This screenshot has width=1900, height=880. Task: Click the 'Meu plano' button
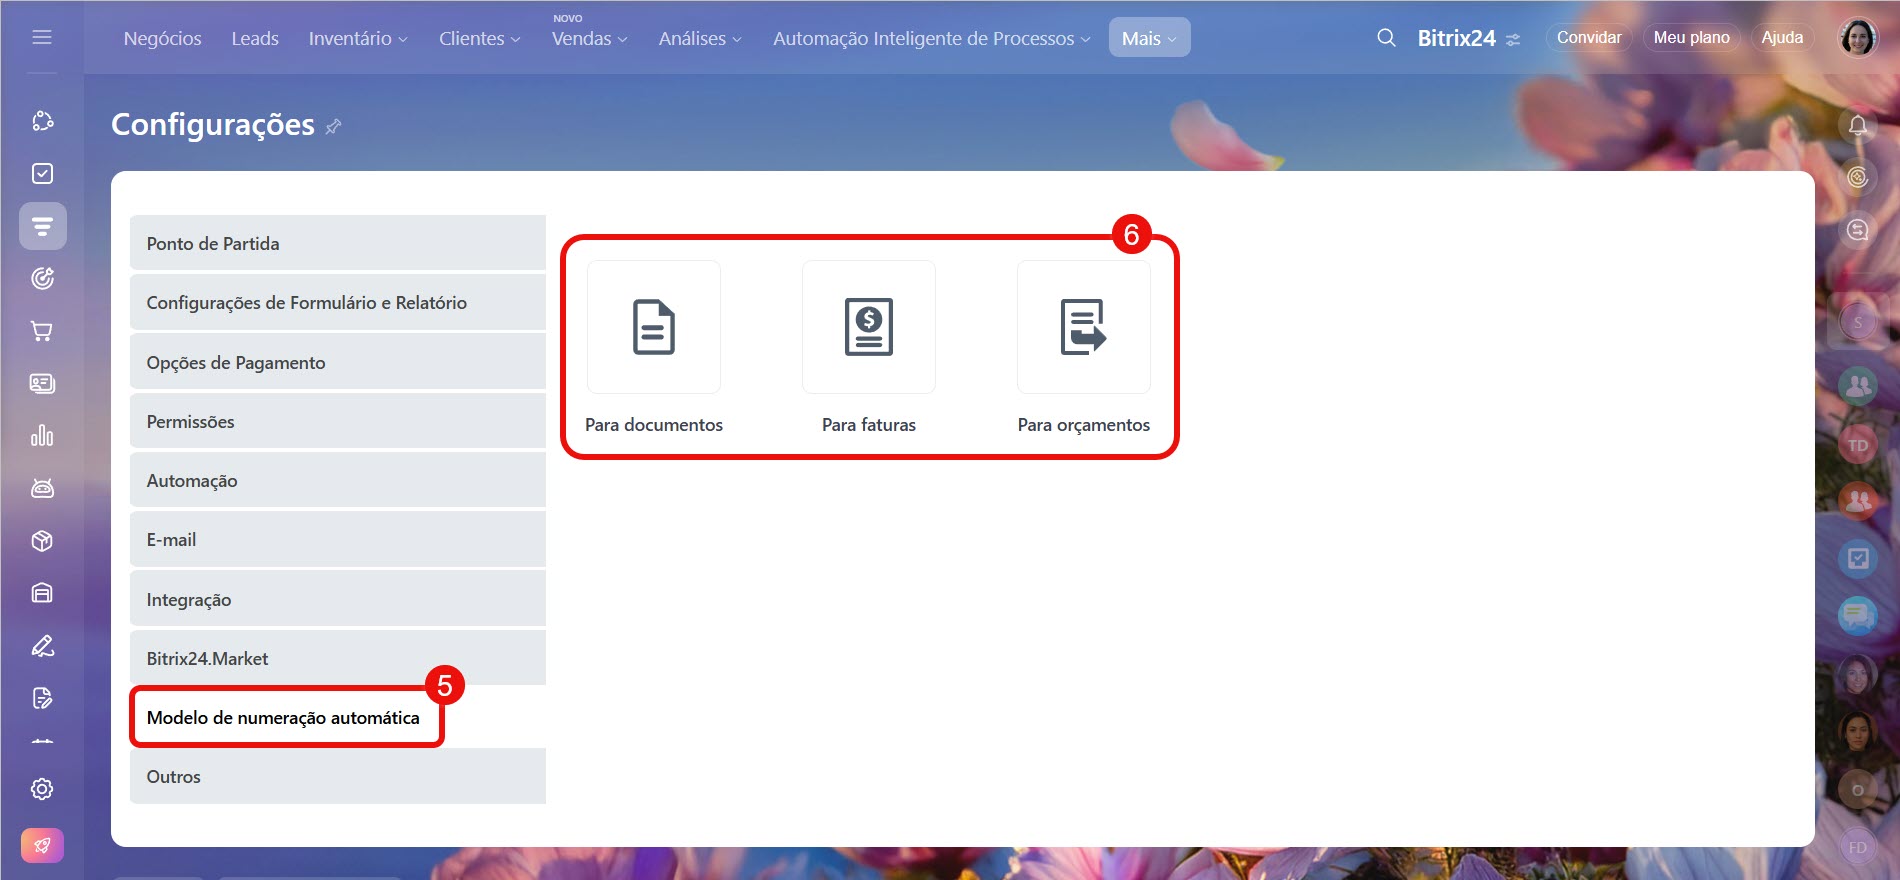tap(1691, 37)
